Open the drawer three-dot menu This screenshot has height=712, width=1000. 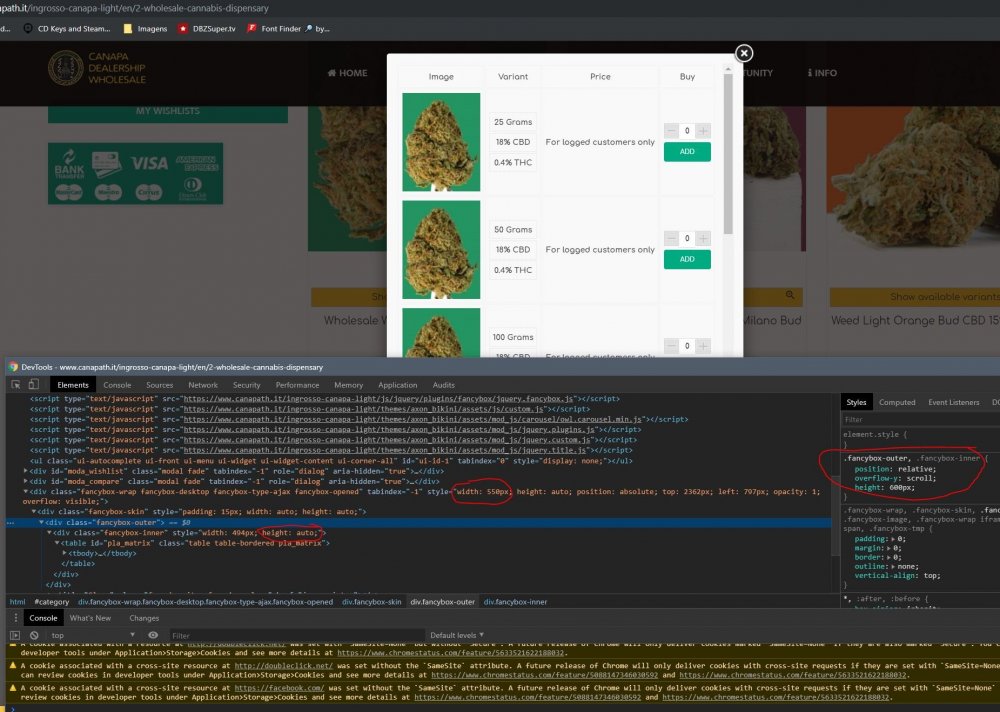click(x=15, y=618)
